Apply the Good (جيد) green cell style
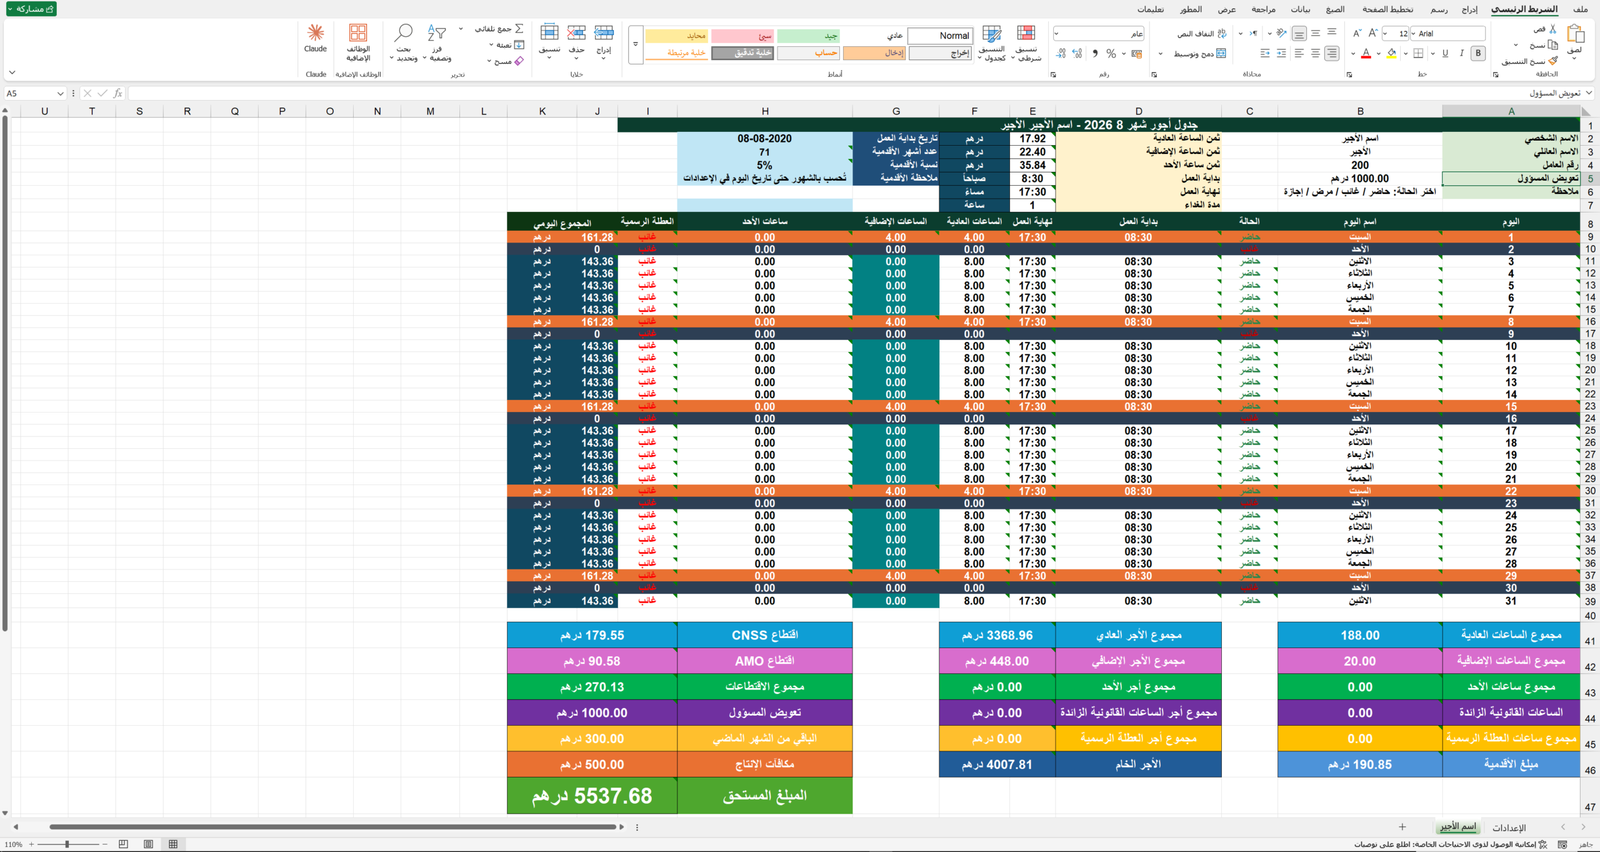The height and width of the screenshot is (852, 1600). [808, 35]
